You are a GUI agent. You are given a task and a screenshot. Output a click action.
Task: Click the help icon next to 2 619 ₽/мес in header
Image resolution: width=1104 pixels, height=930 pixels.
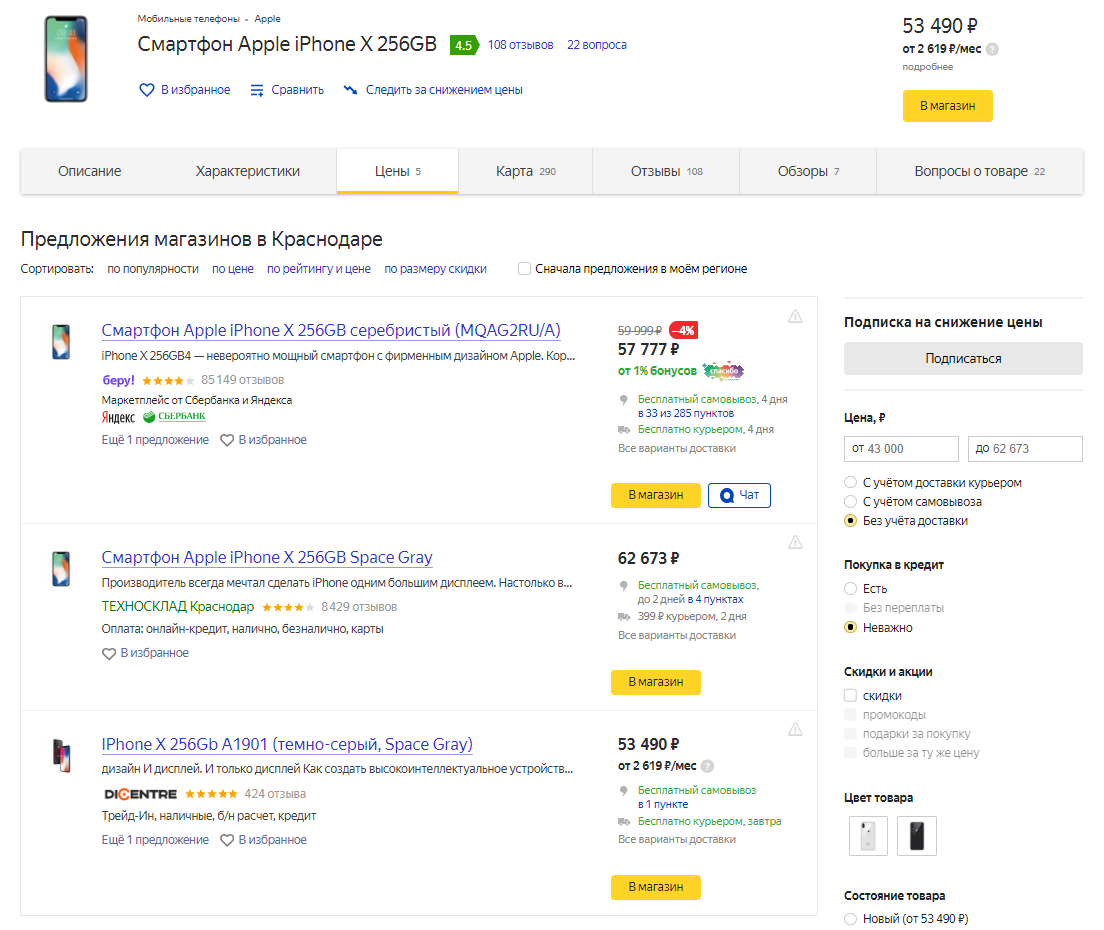click(x=992, y=49)
